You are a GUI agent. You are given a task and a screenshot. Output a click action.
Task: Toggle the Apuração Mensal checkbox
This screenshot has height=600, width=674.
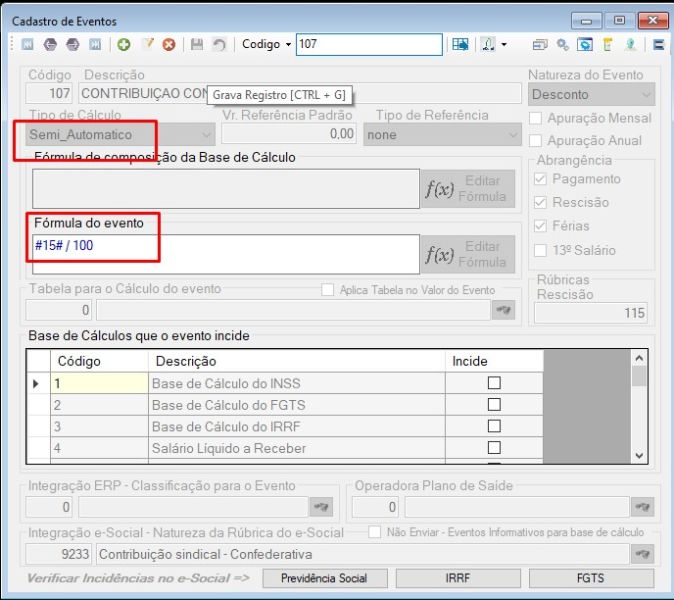535,118
